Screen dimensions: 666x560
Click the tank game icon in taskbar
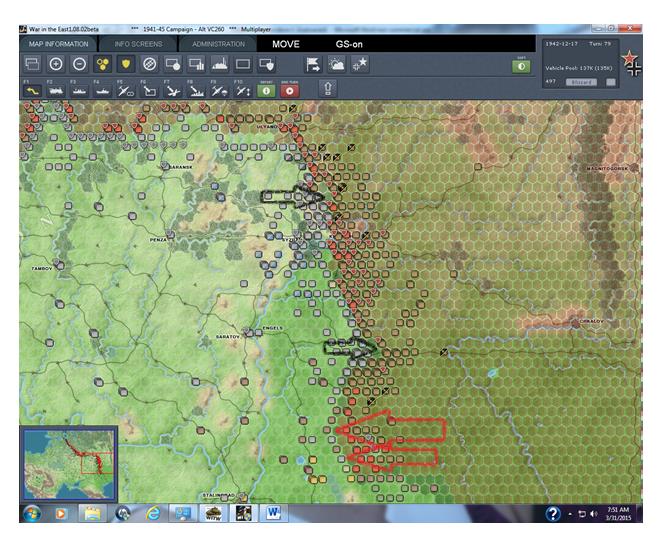pyautogui.click(x=214, y=513)
